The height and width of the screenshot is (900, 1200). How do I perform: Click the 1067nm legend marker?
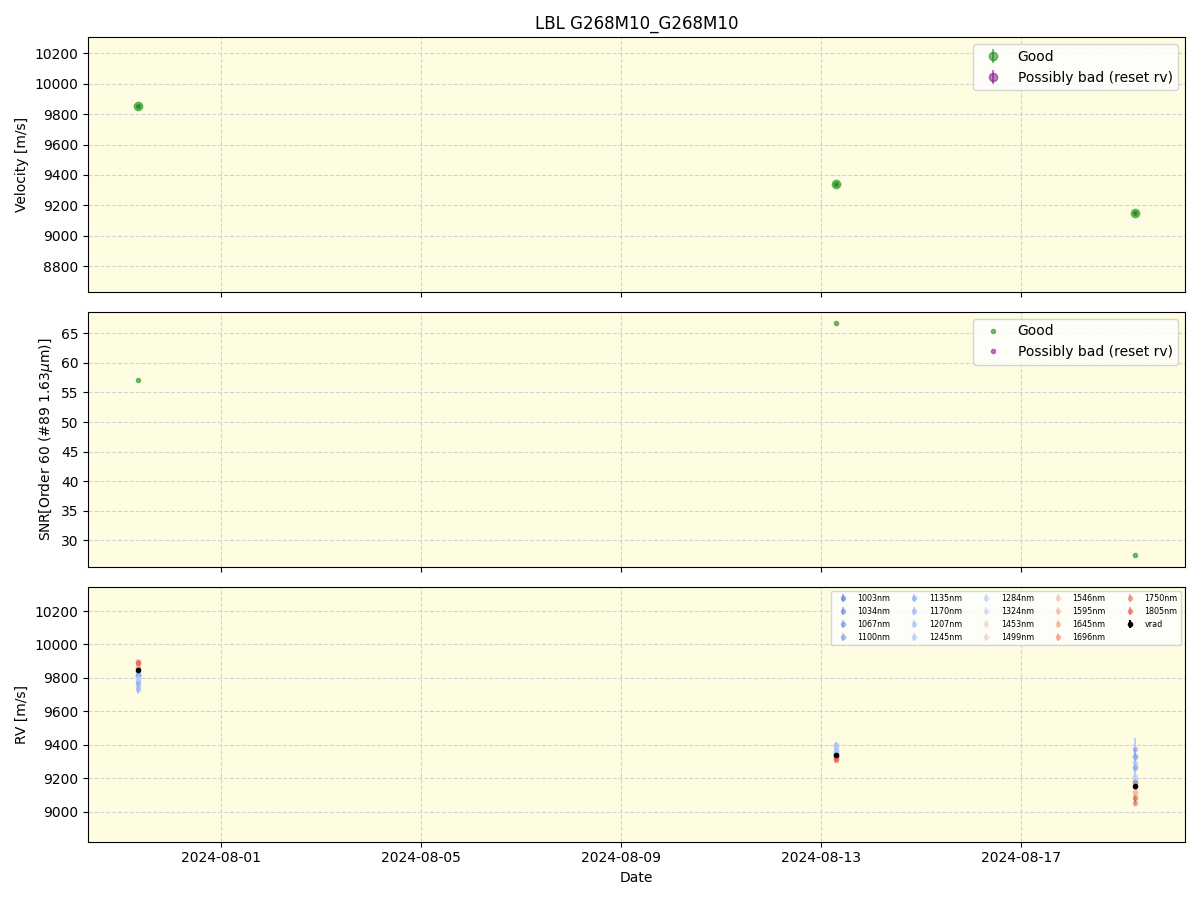(843, 624)
